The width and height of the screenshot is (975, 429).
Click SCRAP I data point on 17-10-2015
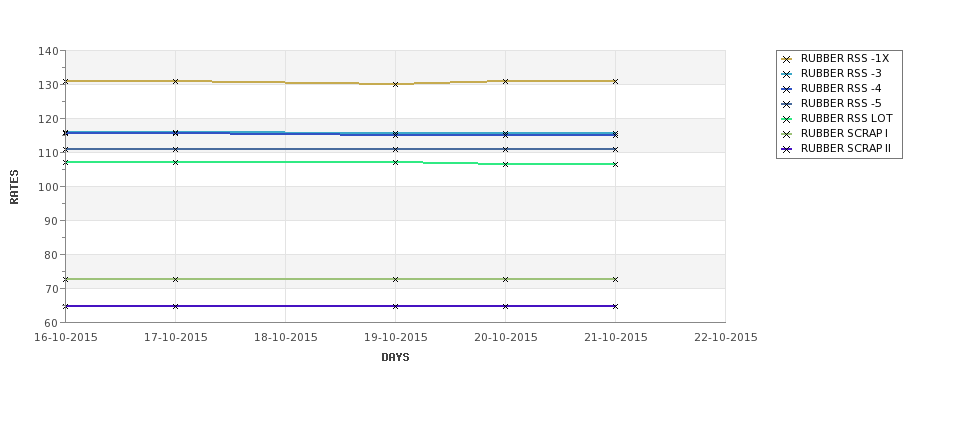(175, 279)
